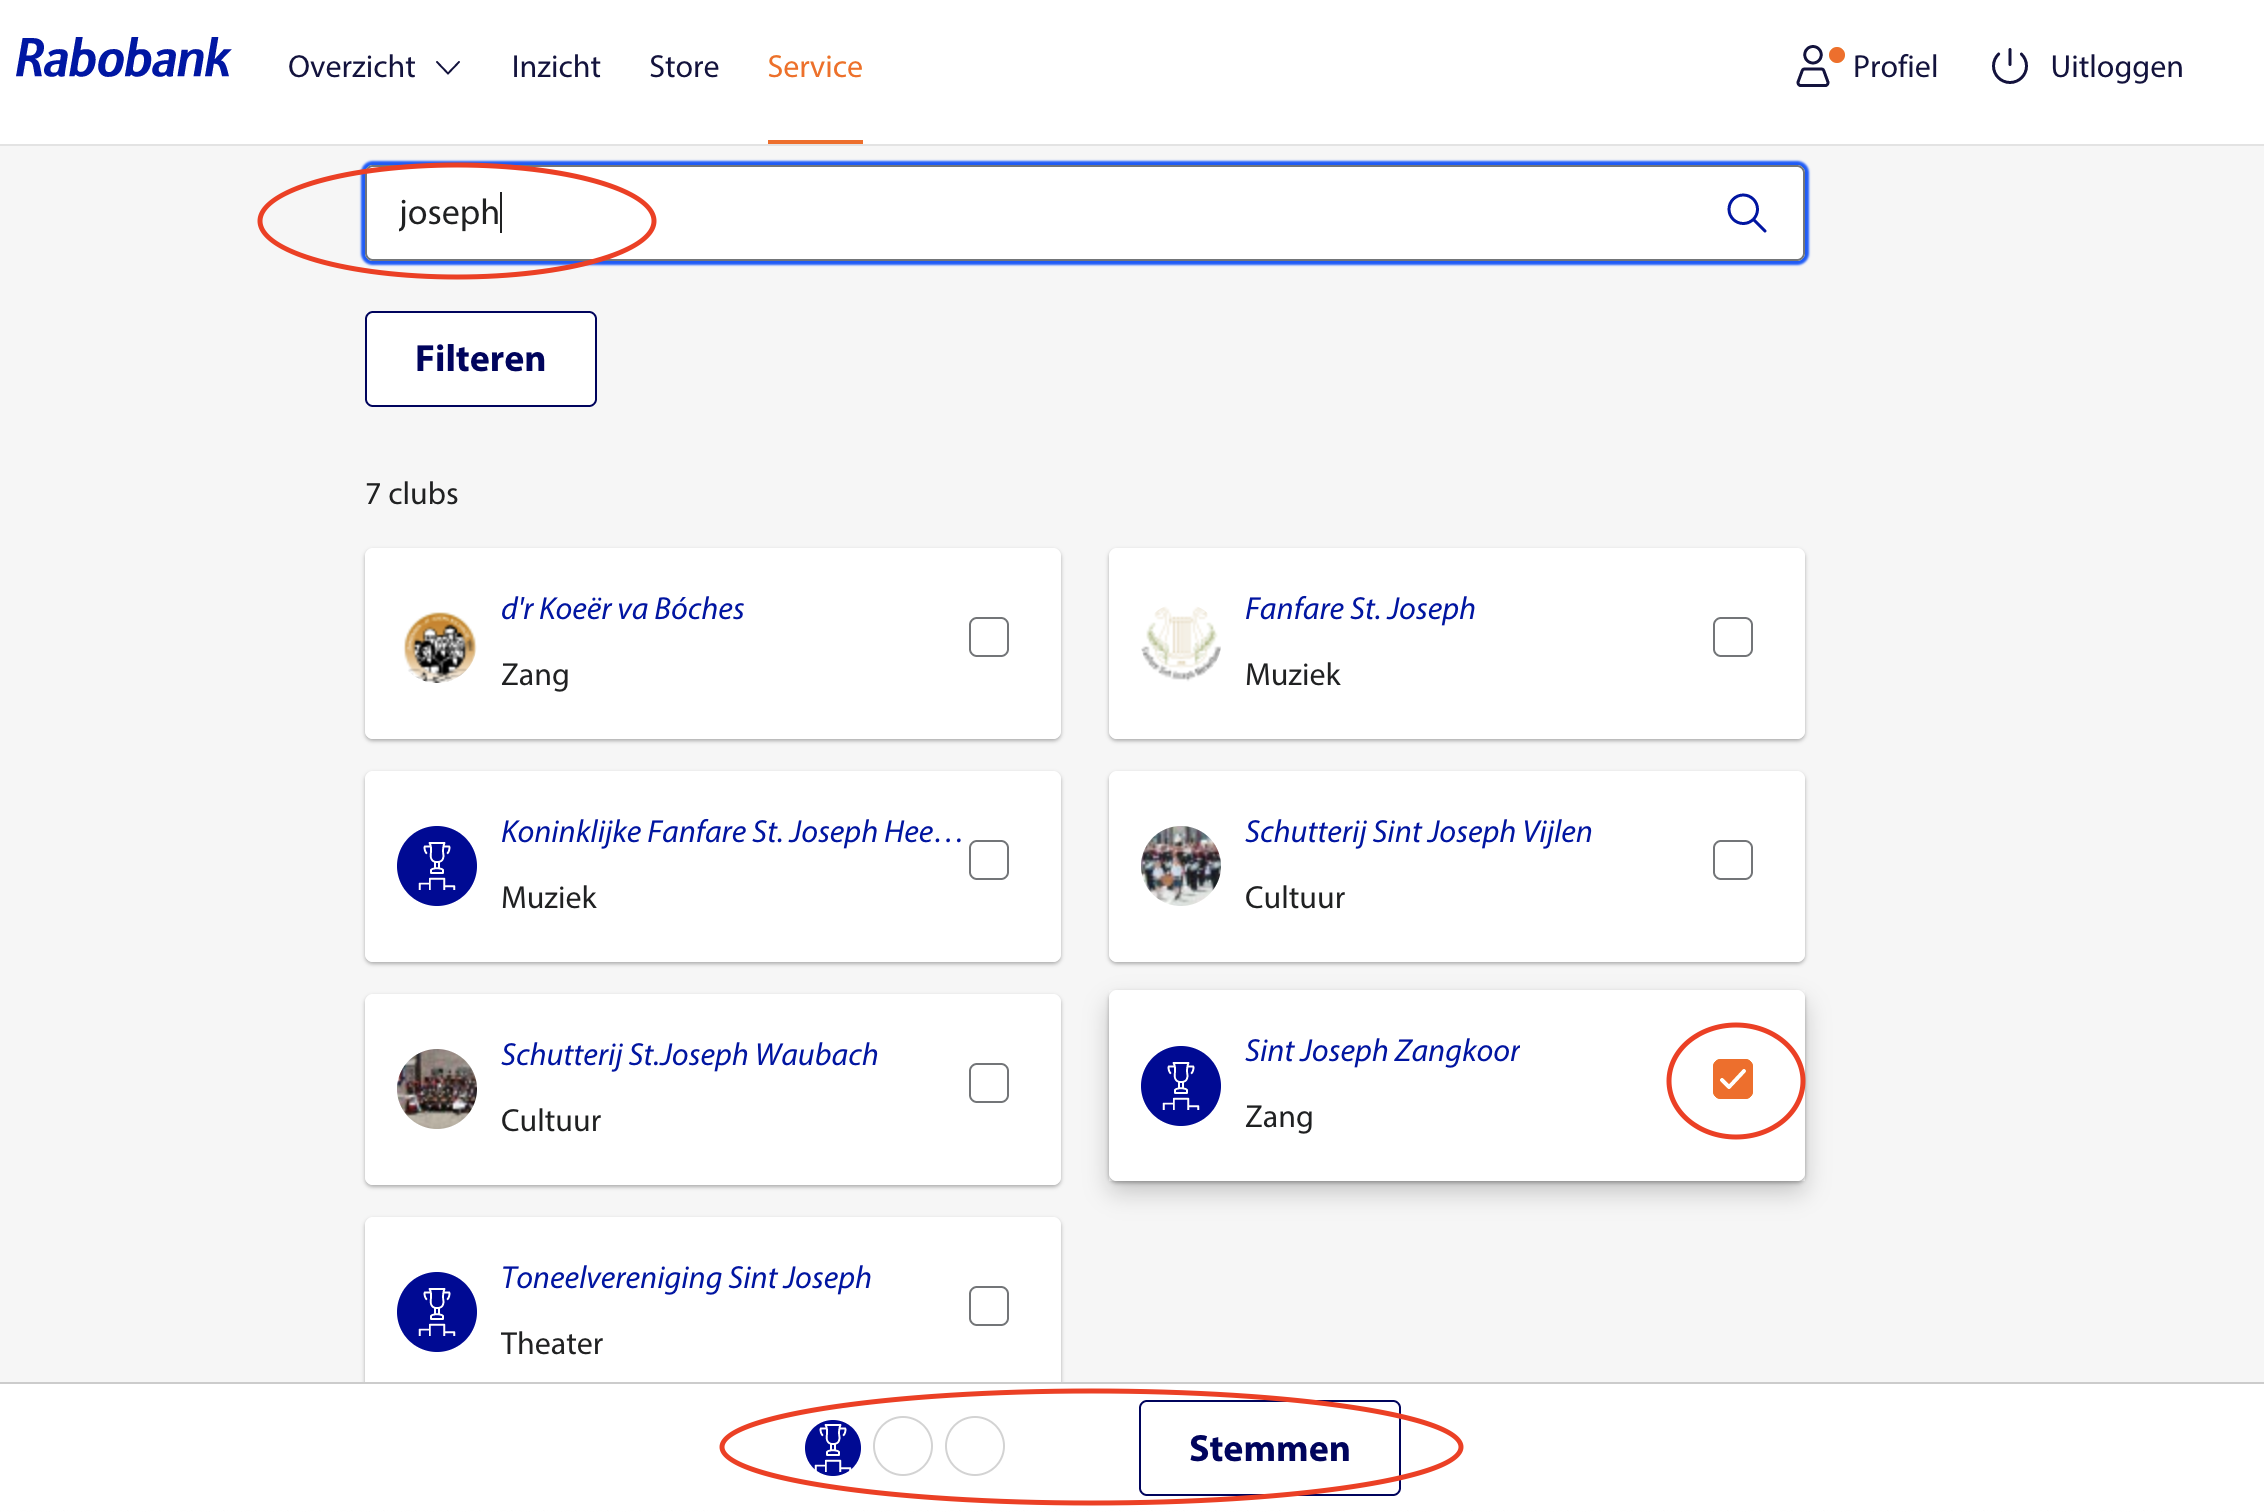The width and height of the screenshot is (2264, 1512).
Task: Click Schutterij Sint Joseph Vijlen photo
Action: click(1181, 865)
